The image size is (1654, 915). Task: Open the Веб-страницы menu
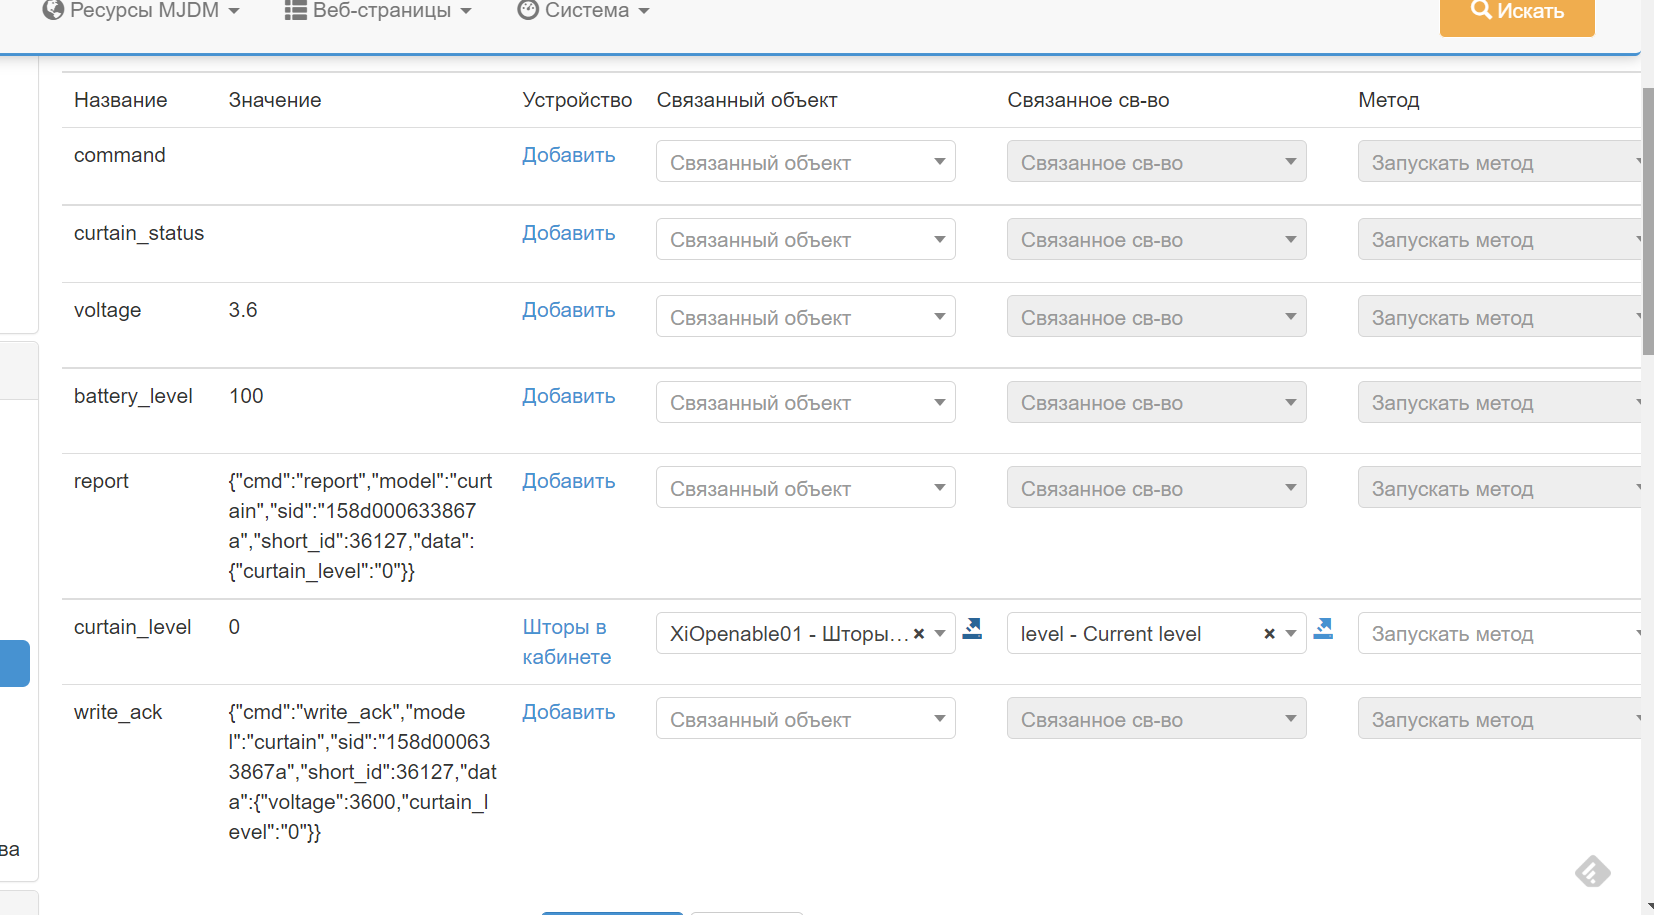(x=380, y=10)
